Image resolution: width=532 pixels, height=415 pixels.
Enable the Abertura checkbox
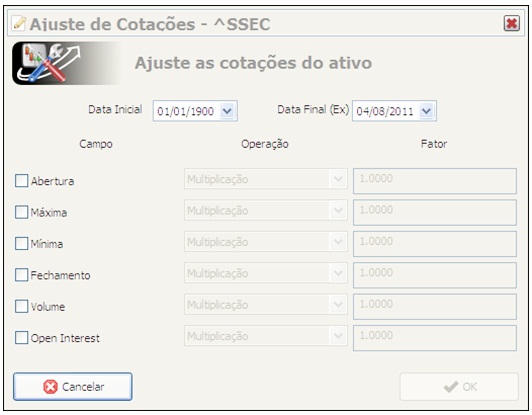tap(21, 181)
